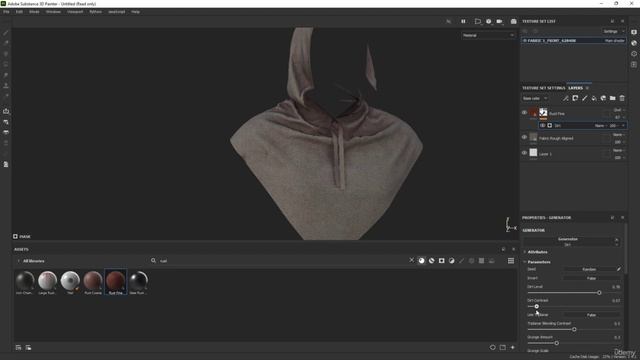Screen dimensions: 640x360
Task: Select the Rust Fine layer mask thumbnail
Action: tap(543, 112)
